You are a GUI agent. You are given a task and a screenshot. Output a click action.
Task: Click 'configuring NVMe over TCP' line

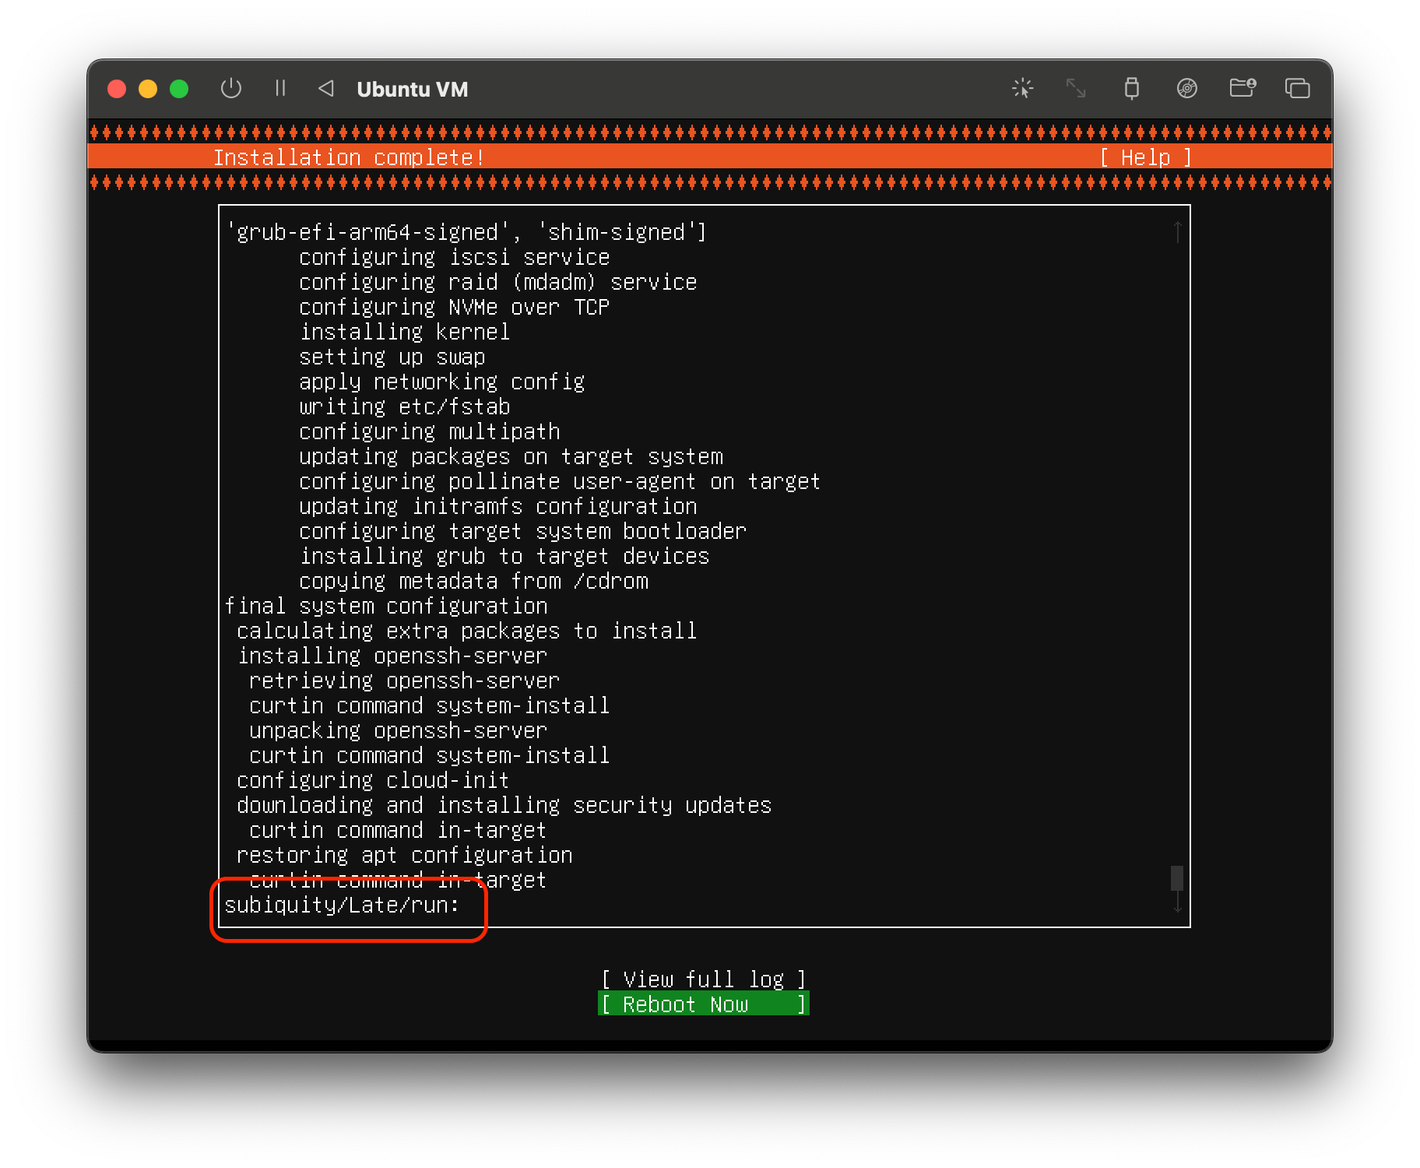454,307
